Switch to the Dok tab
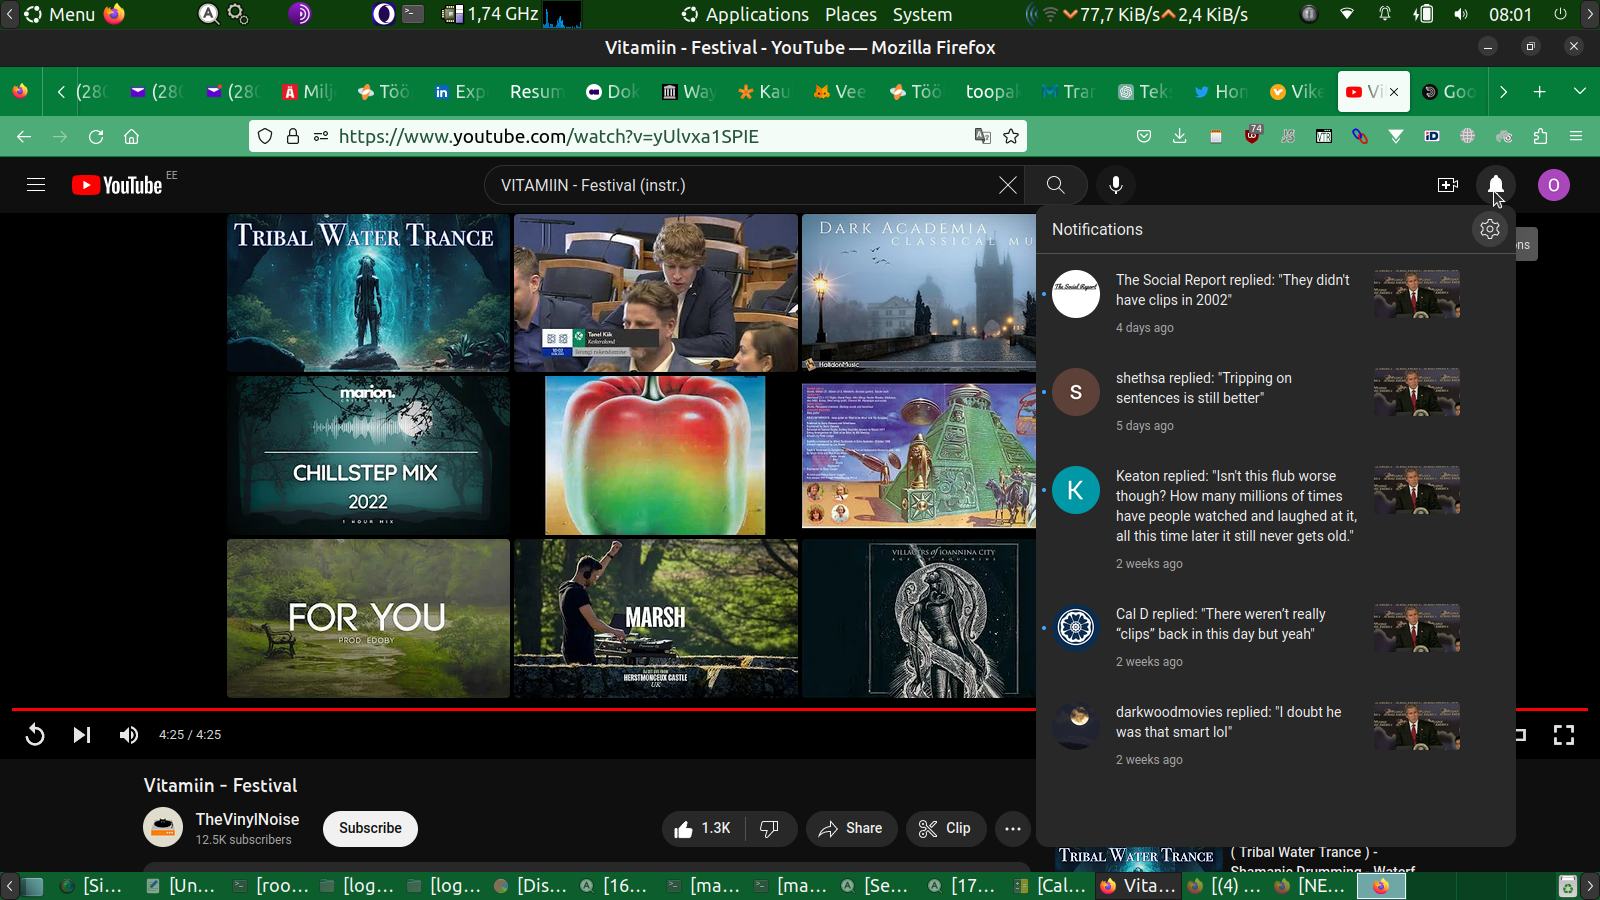 click(612, 92)
